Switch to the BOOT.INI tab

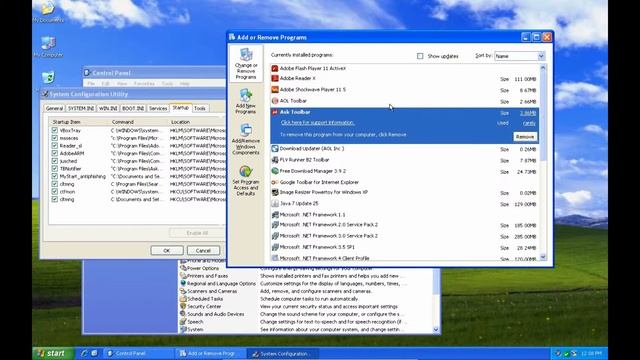pyautogui.click(x=133, y=109)
